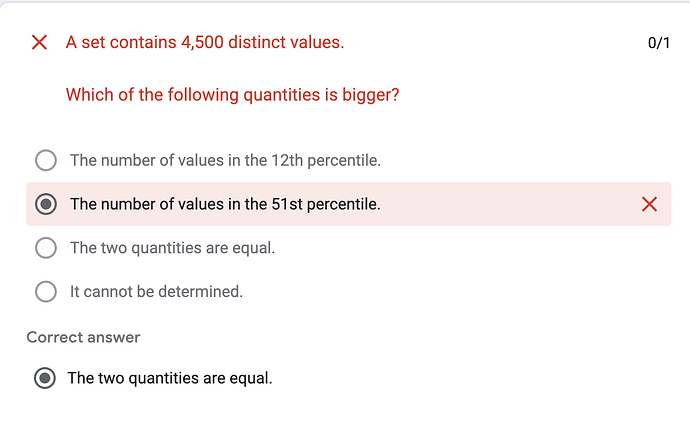Select the 51st percentile radio button
This screenshot has height=429, width=690.
click(45, 204)
